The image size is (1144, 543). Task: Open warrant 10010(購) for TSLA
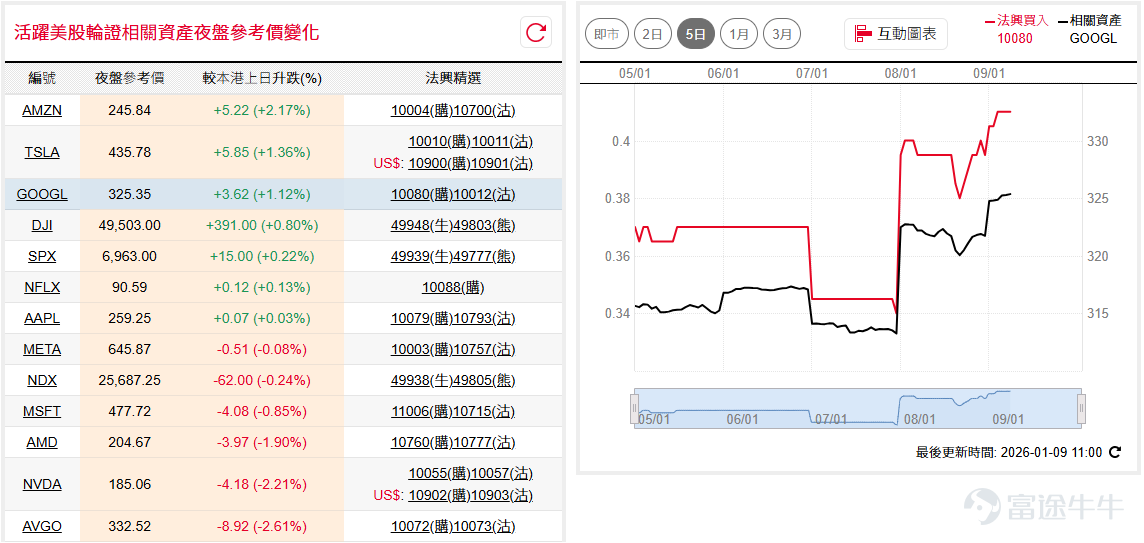click(x=439, y=142)
